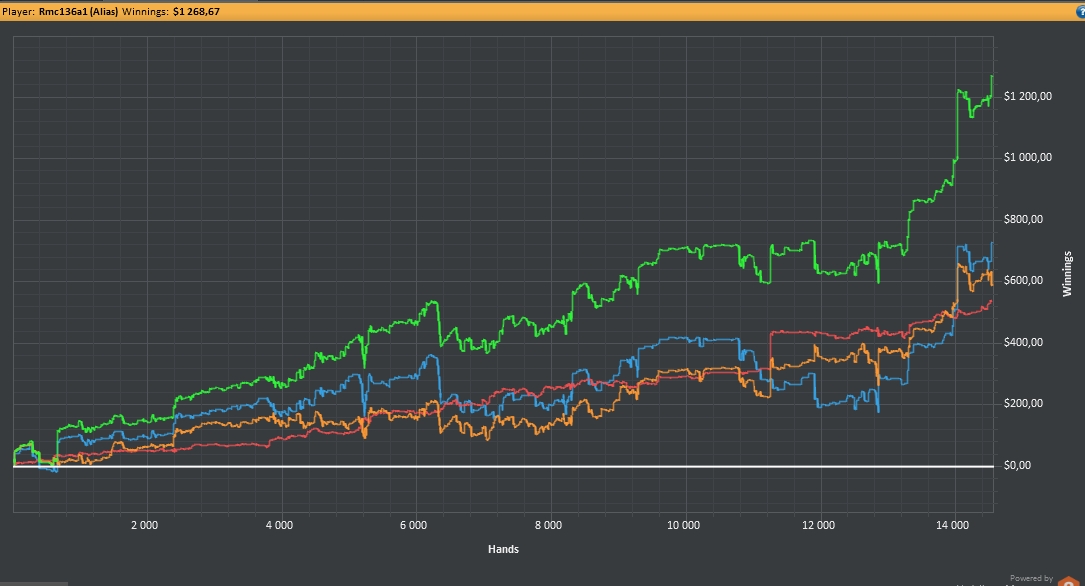
Task: Click the $0,00 y-axis label
Action: 1020,466
